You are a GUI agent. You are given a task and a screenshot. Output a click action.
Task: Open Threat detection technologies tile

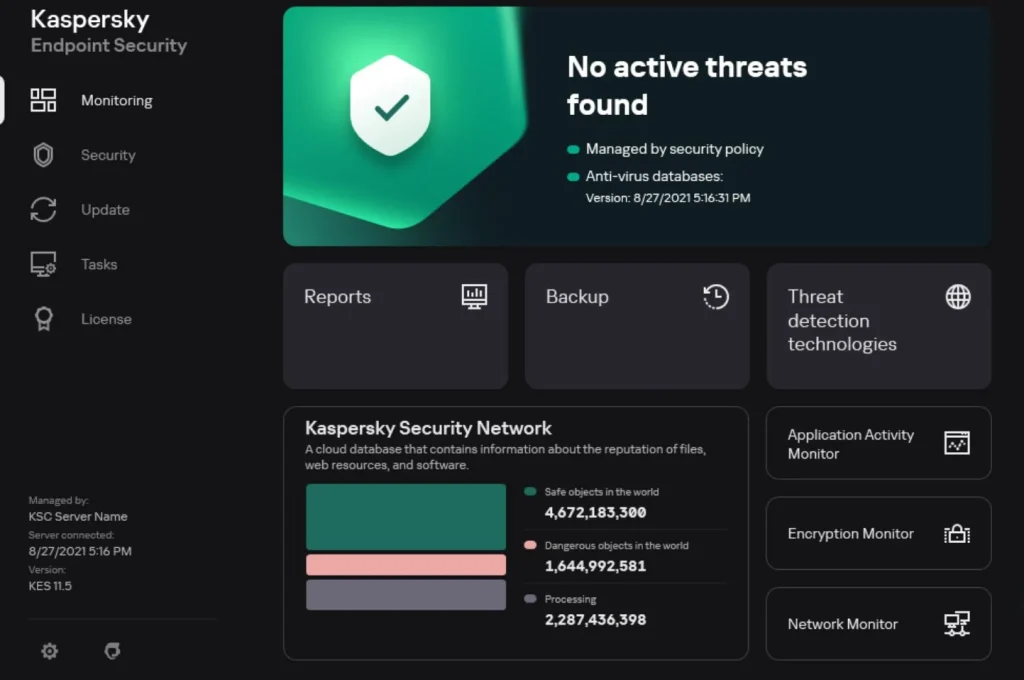[x=879, y=326]
